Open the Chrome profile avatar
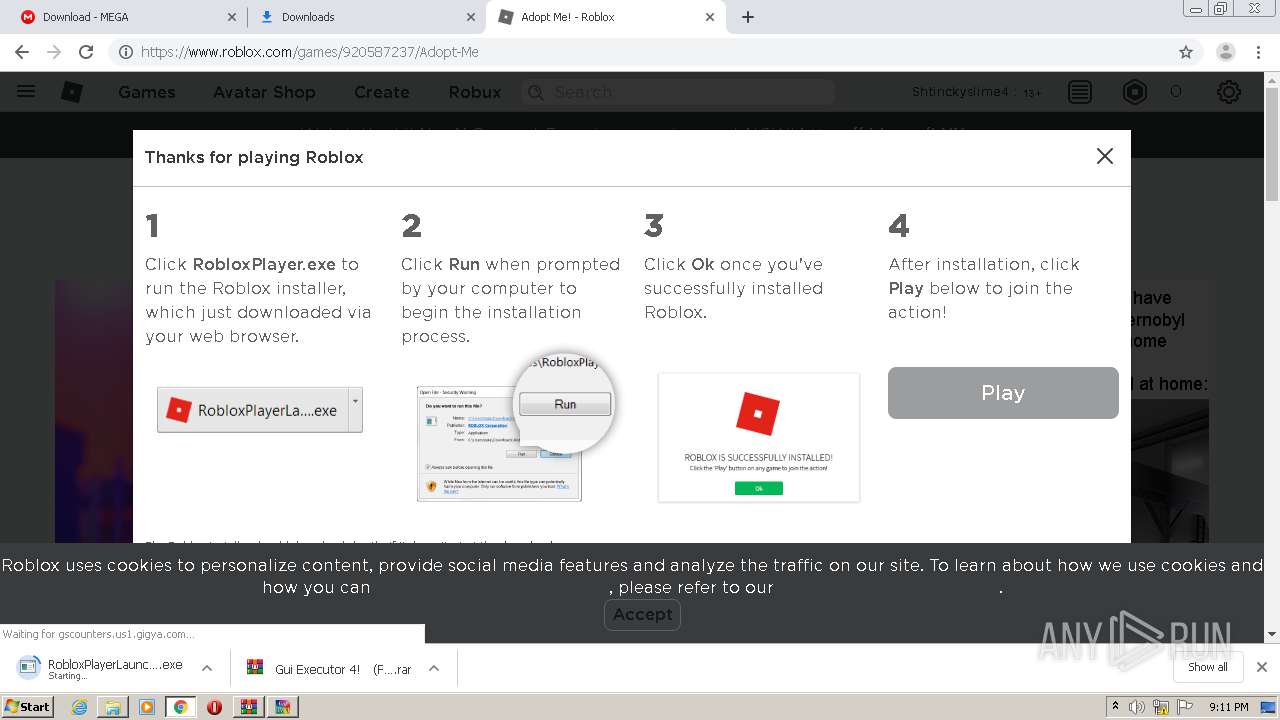 tap(1226, 52)
